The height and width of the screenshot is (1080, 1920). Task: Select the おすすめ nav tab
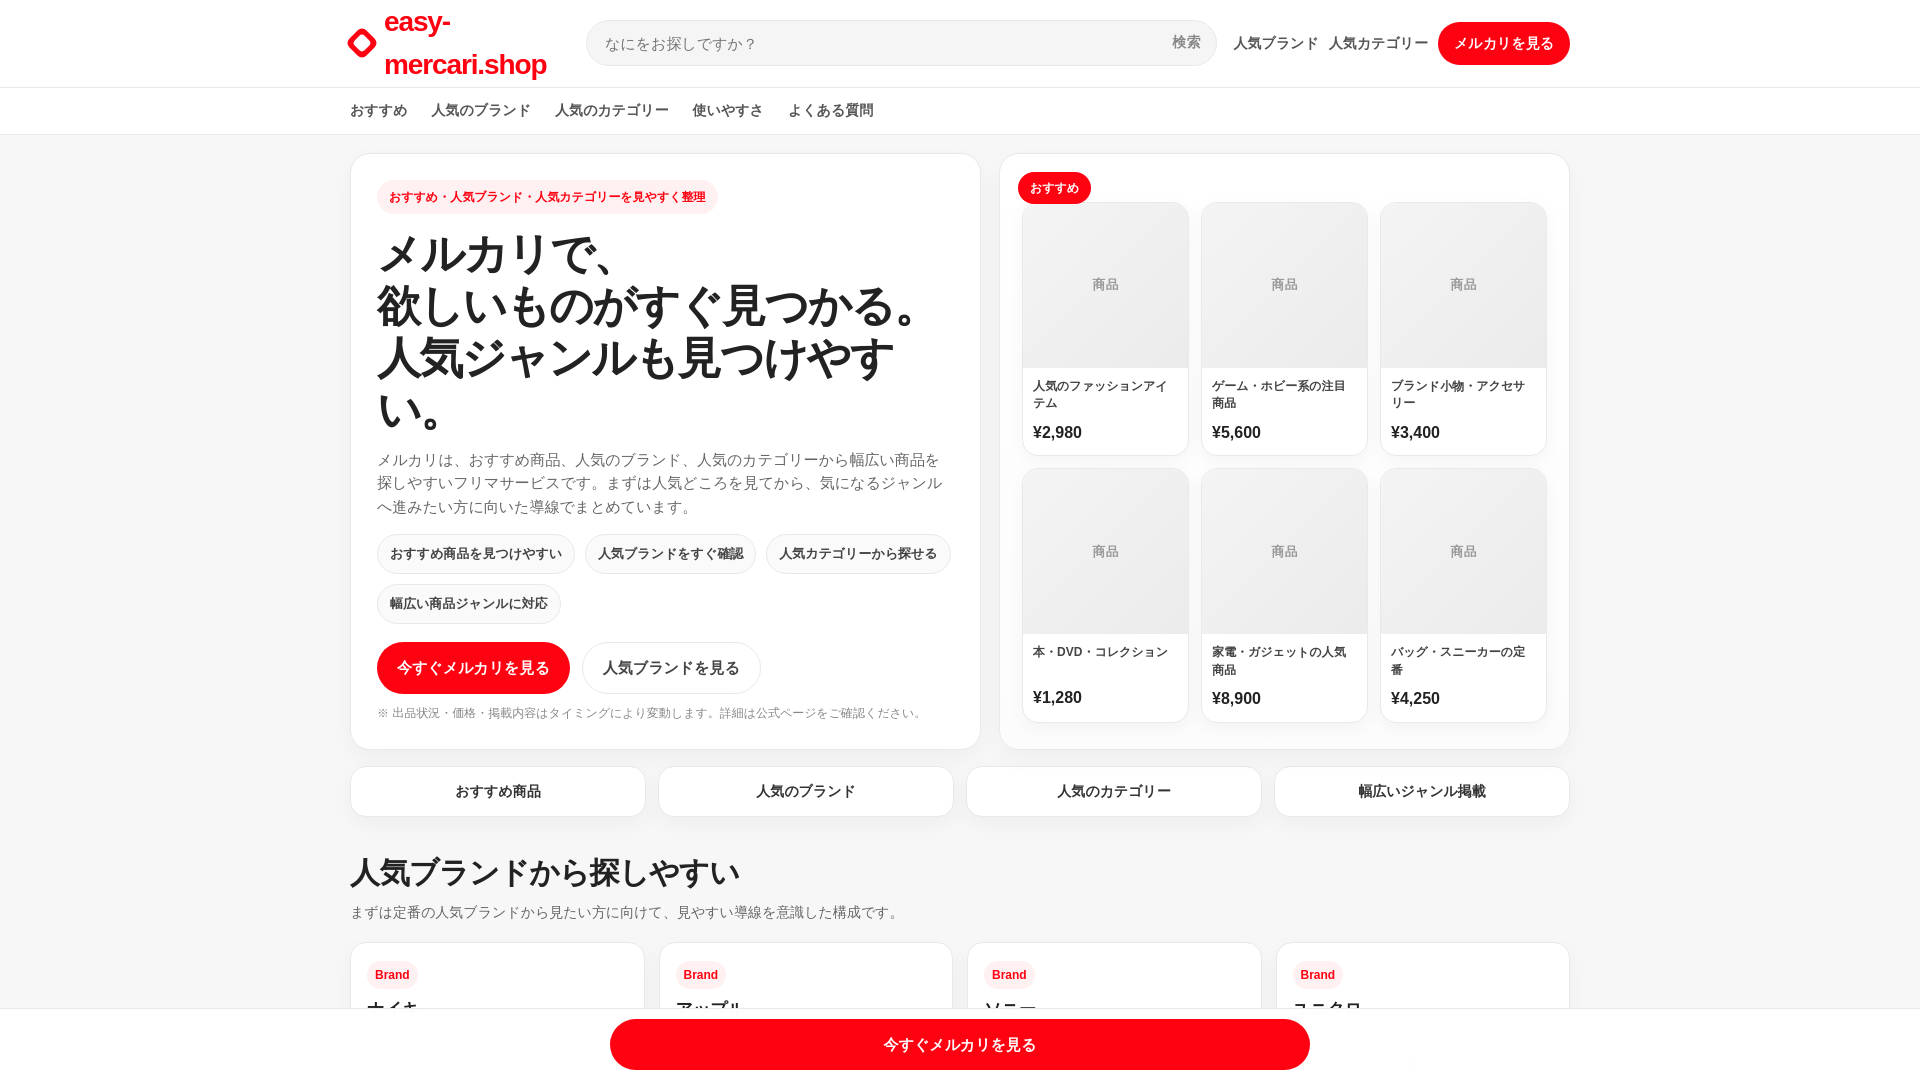pos(378,110)
